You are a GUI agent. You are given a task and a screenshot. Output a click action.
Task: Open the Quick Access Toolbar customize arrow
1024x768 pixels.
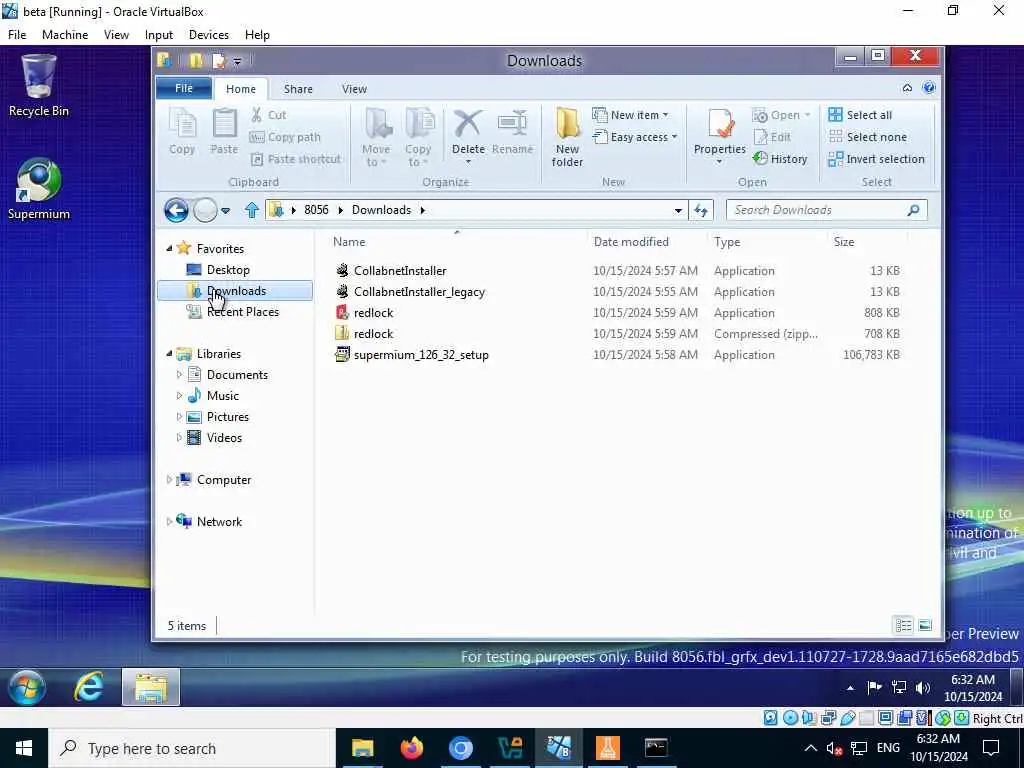tap(238, 61)
